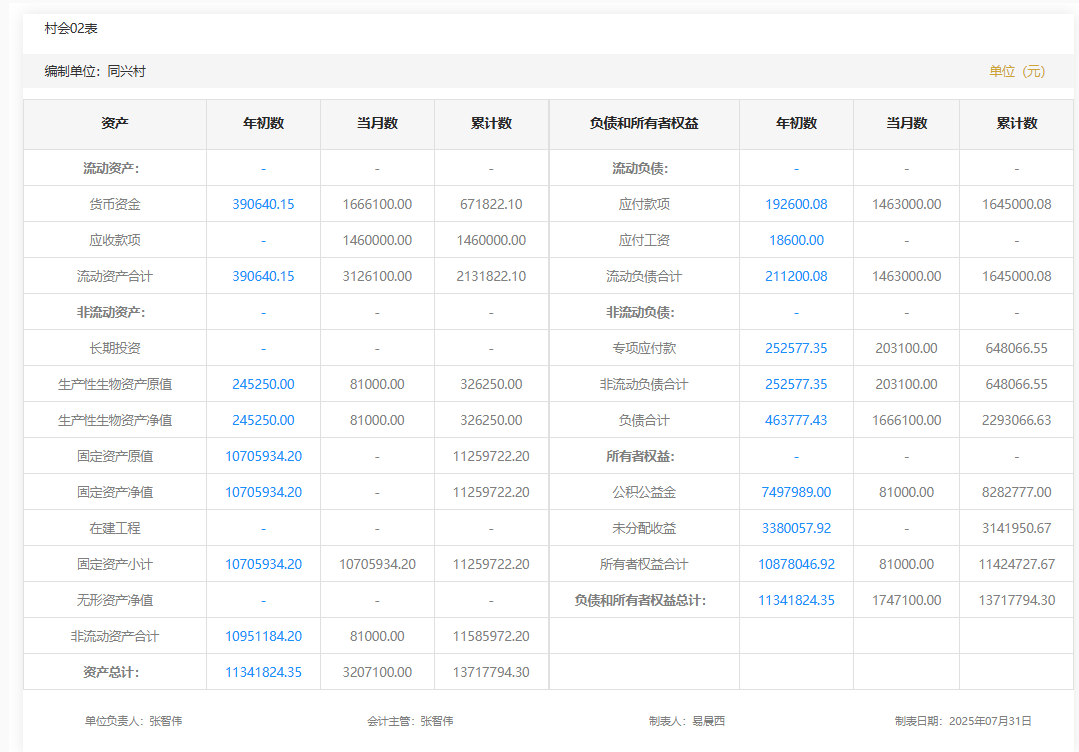Screen dimensions: 1079x752
Task: Click the 负债和所有者权益 column header
Action: coord(644,124)
